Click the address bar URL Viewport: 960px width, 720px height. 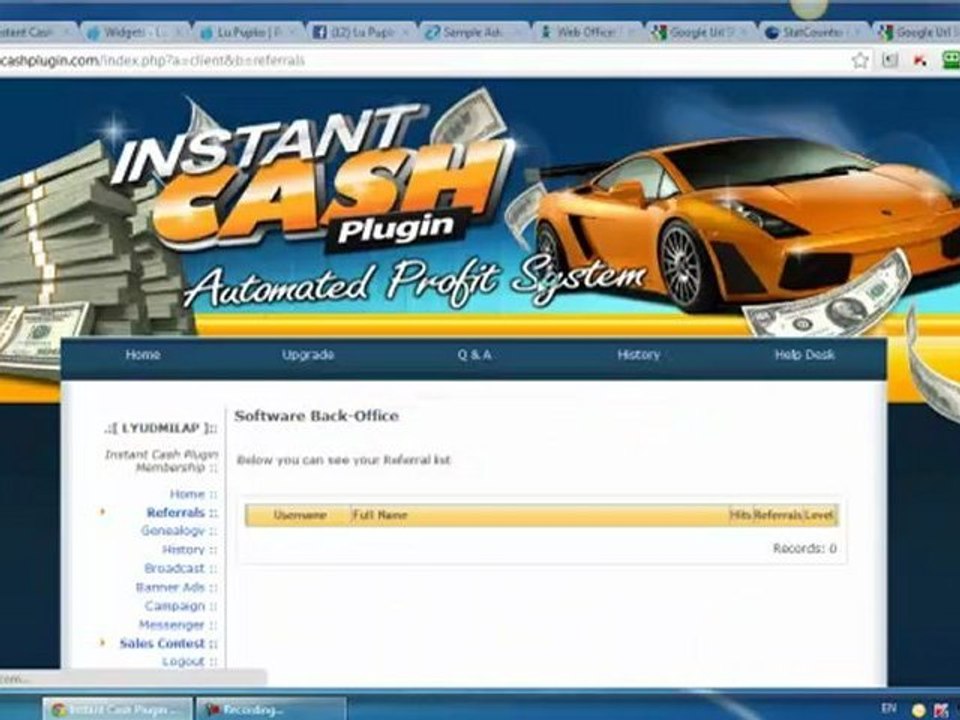tap(152, 61)
